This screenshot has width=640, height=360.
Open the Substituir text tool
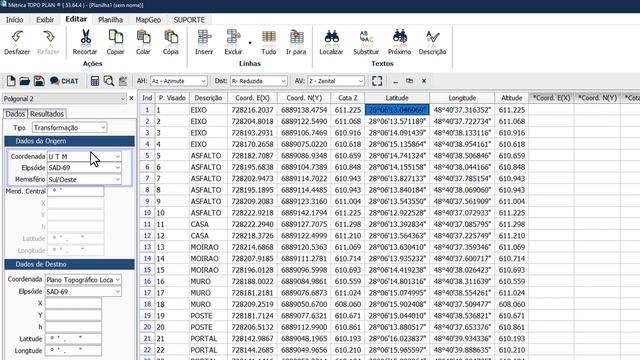(366, 37)
